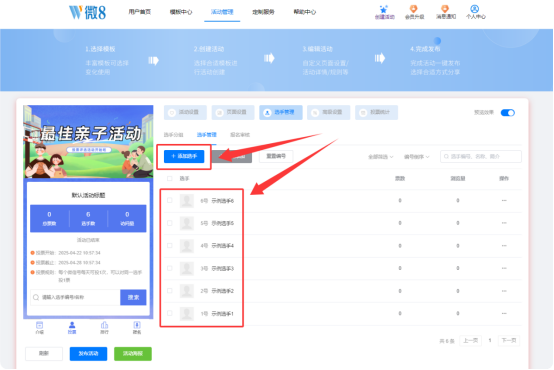Click avatar of 2号 示例选手2

tap(187, 291)
